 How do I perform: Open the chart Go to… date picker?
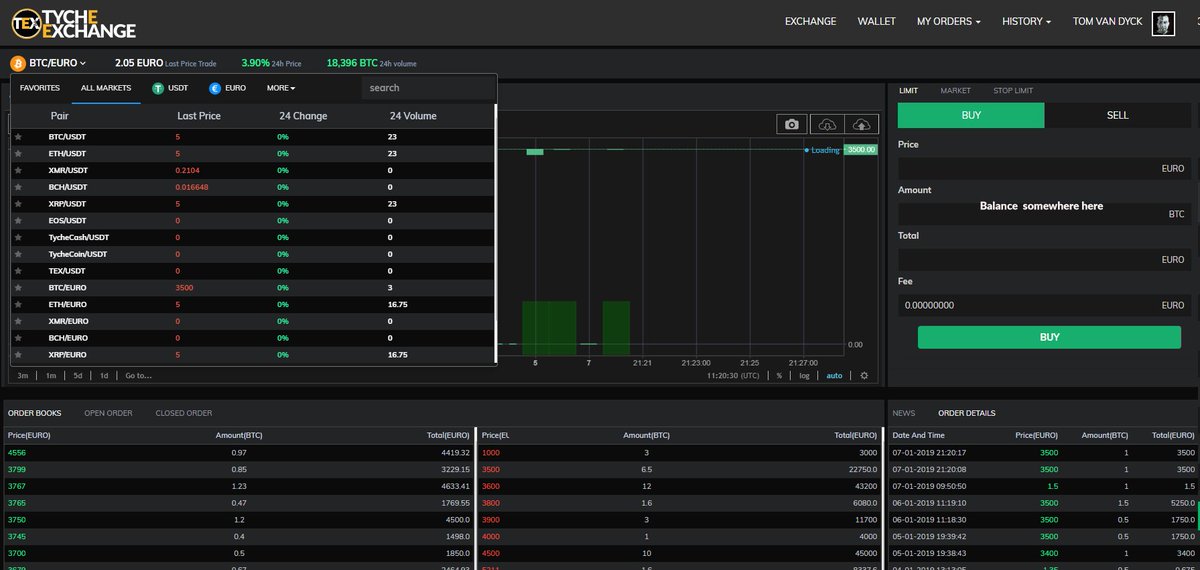click(x=138, y=376)
